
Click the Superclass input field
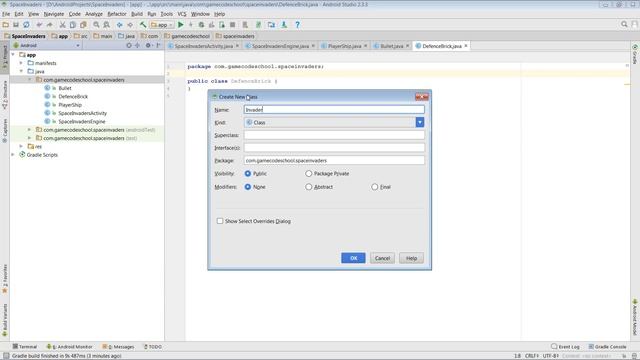334,135
